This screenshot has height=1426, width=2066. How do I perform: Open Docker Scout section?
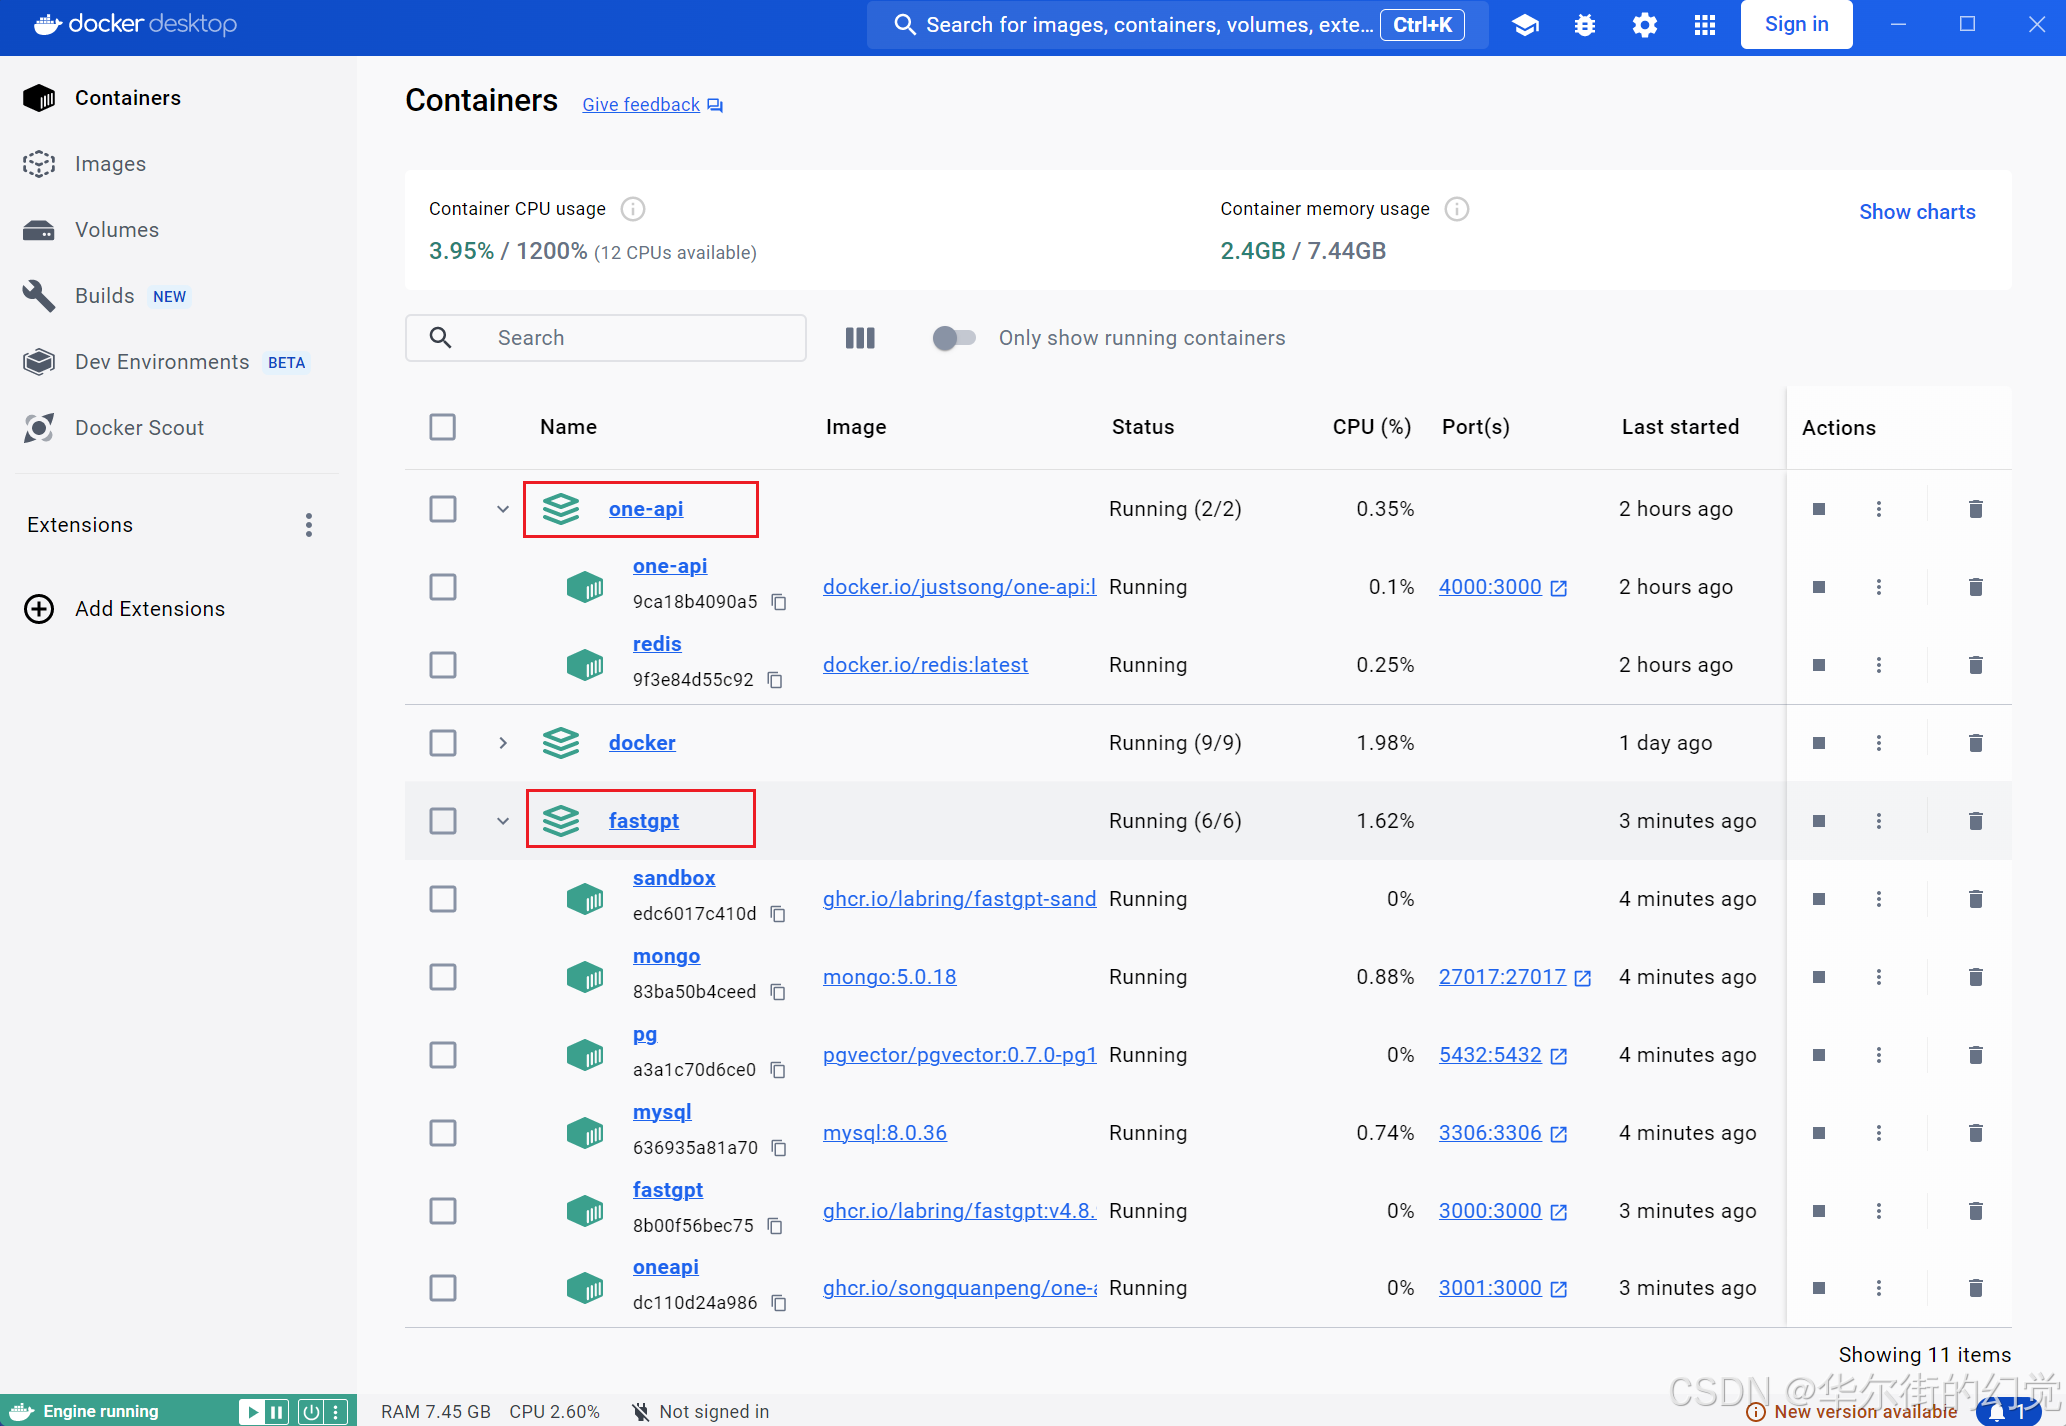point(140,427)
